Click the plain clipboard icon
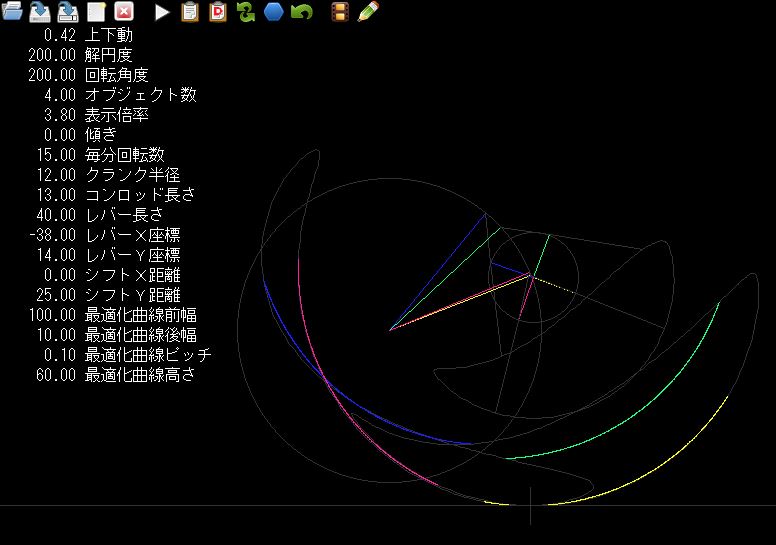Image resolution: width=776 pixels, height=545 pixels. pos(190,11)
